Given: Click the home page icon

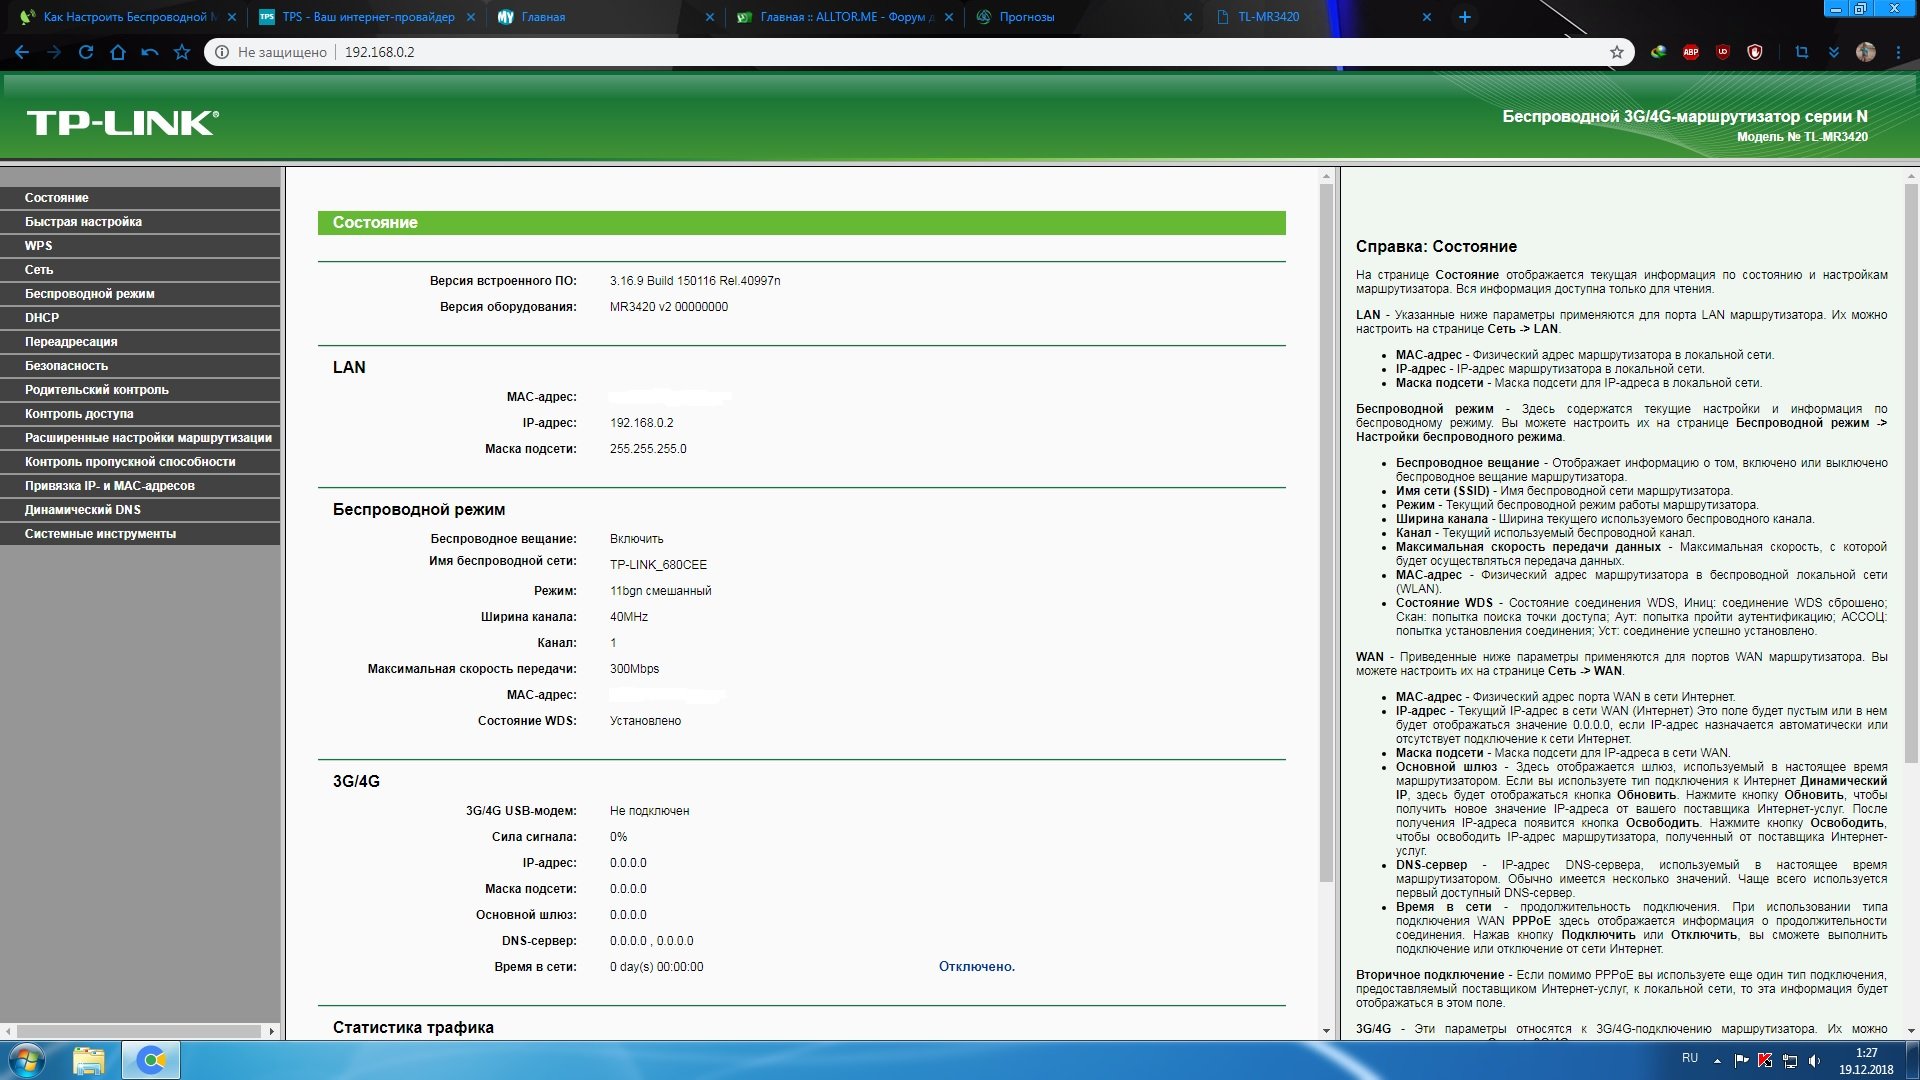Looking at the screenshot, I should [x=118, y=52].
